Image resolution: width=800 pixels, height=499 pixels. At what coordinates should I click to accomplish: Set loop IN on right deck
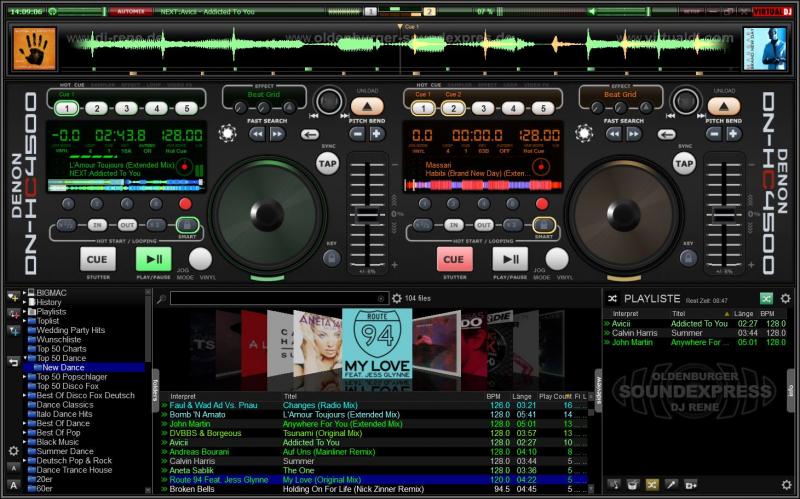[x=454, y=225]
